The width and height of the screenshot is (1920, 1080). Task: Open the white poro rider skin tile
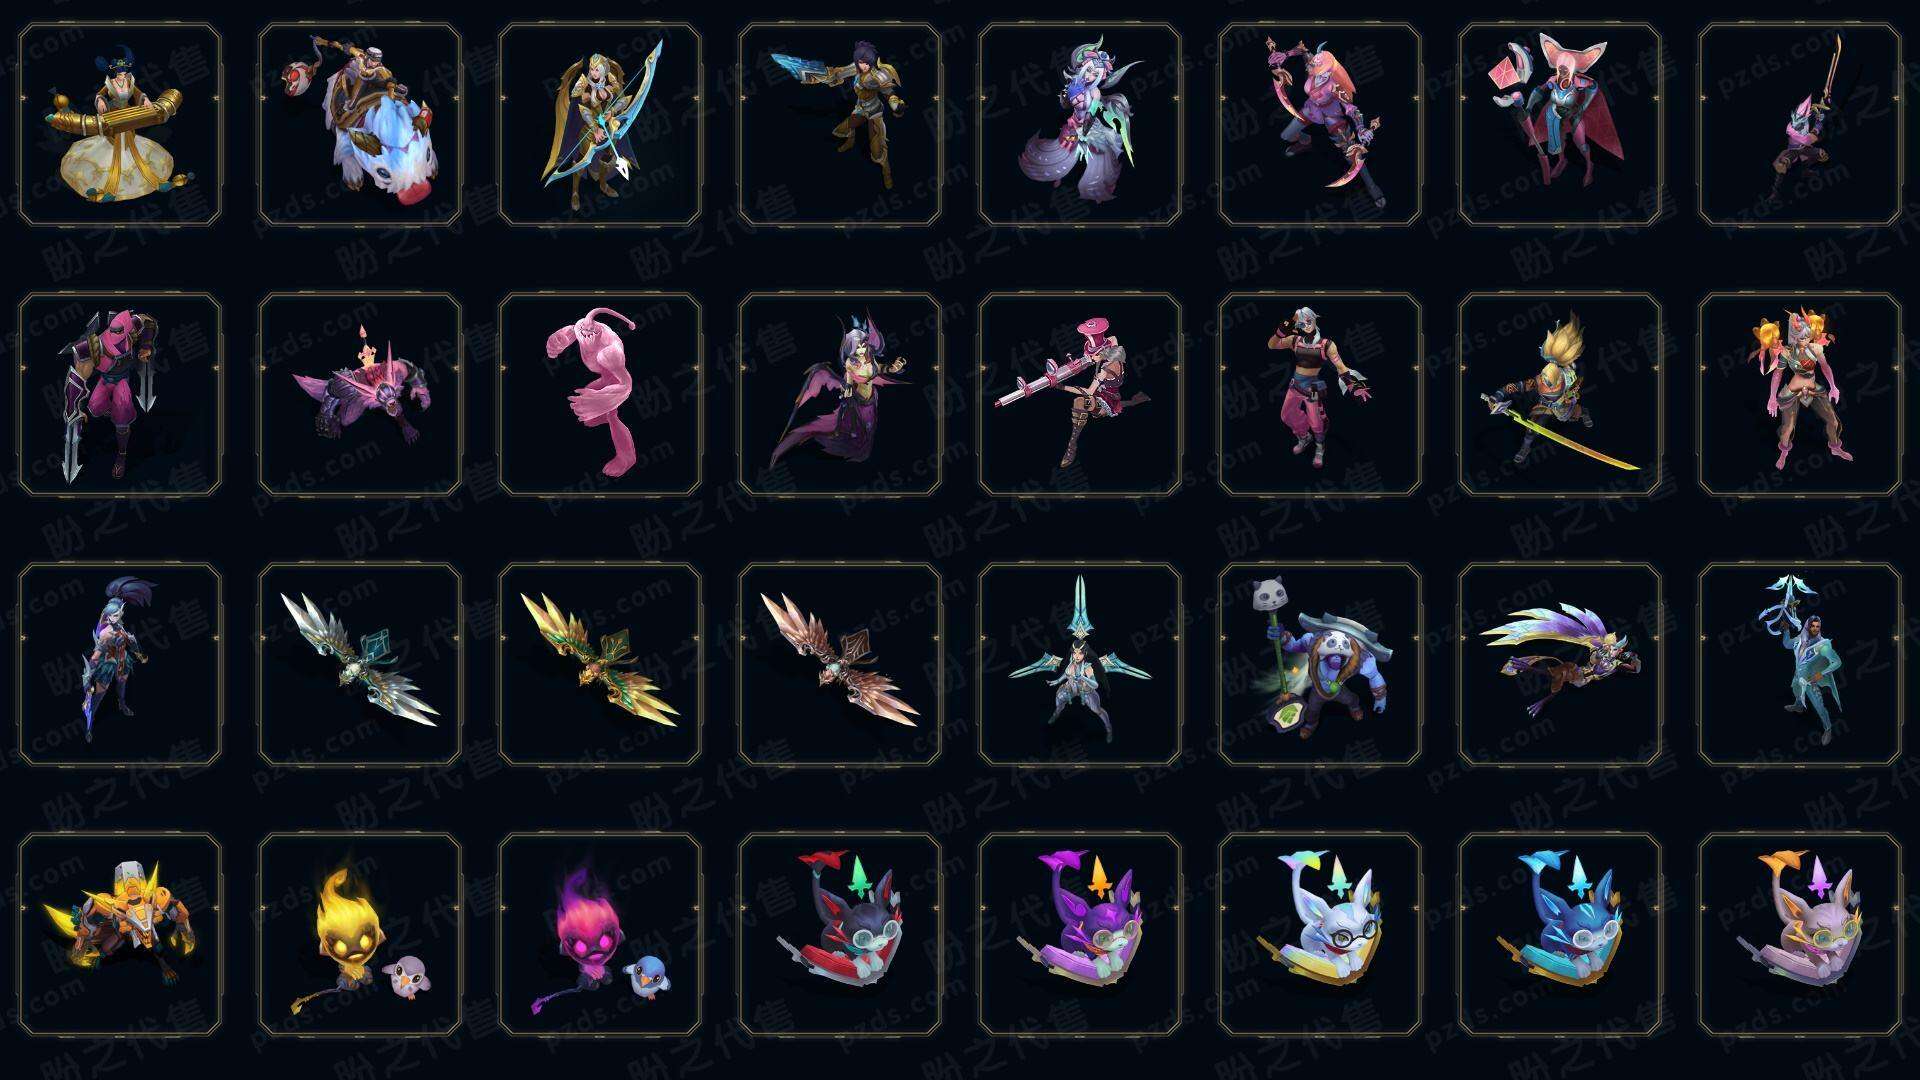[360, 125]
